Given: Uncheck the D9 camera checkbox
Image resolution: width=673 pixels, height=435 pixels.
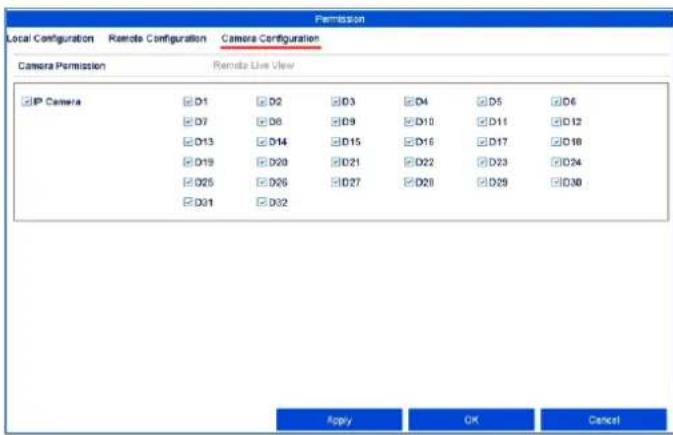Looking at the screenshot, I should (335, 122).
